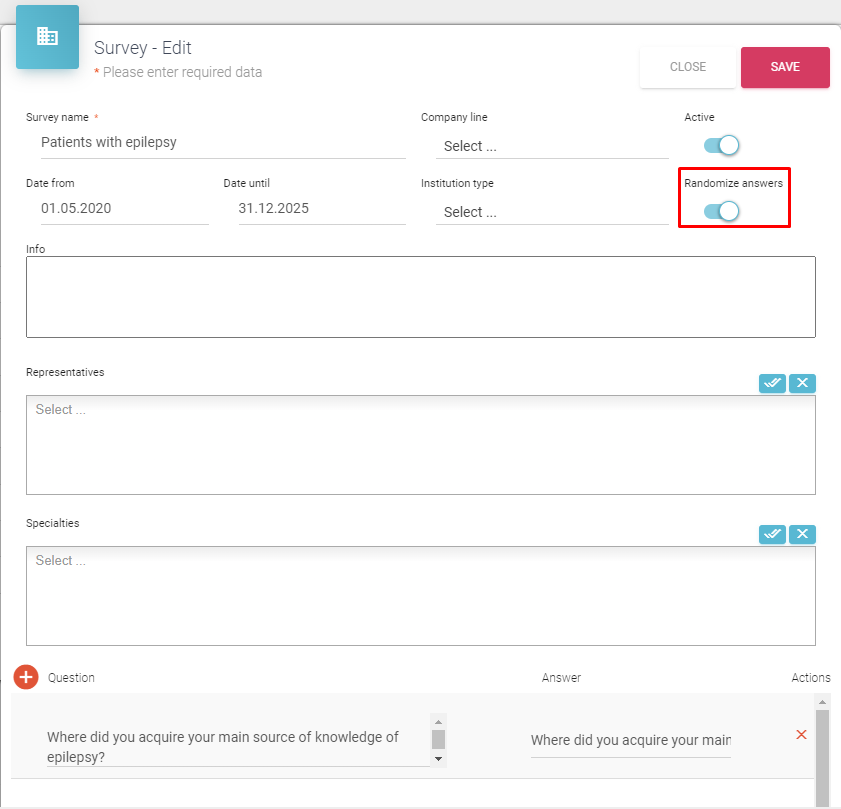Click the Date until field

(314, 209)
